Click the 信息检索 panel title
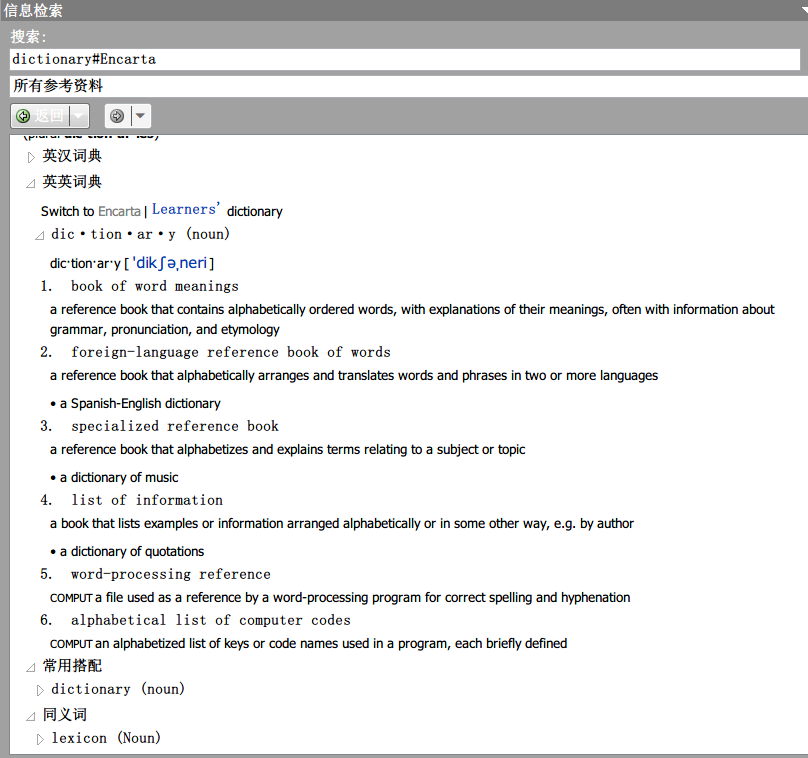 pyautogui.click(x=33, y=10)
